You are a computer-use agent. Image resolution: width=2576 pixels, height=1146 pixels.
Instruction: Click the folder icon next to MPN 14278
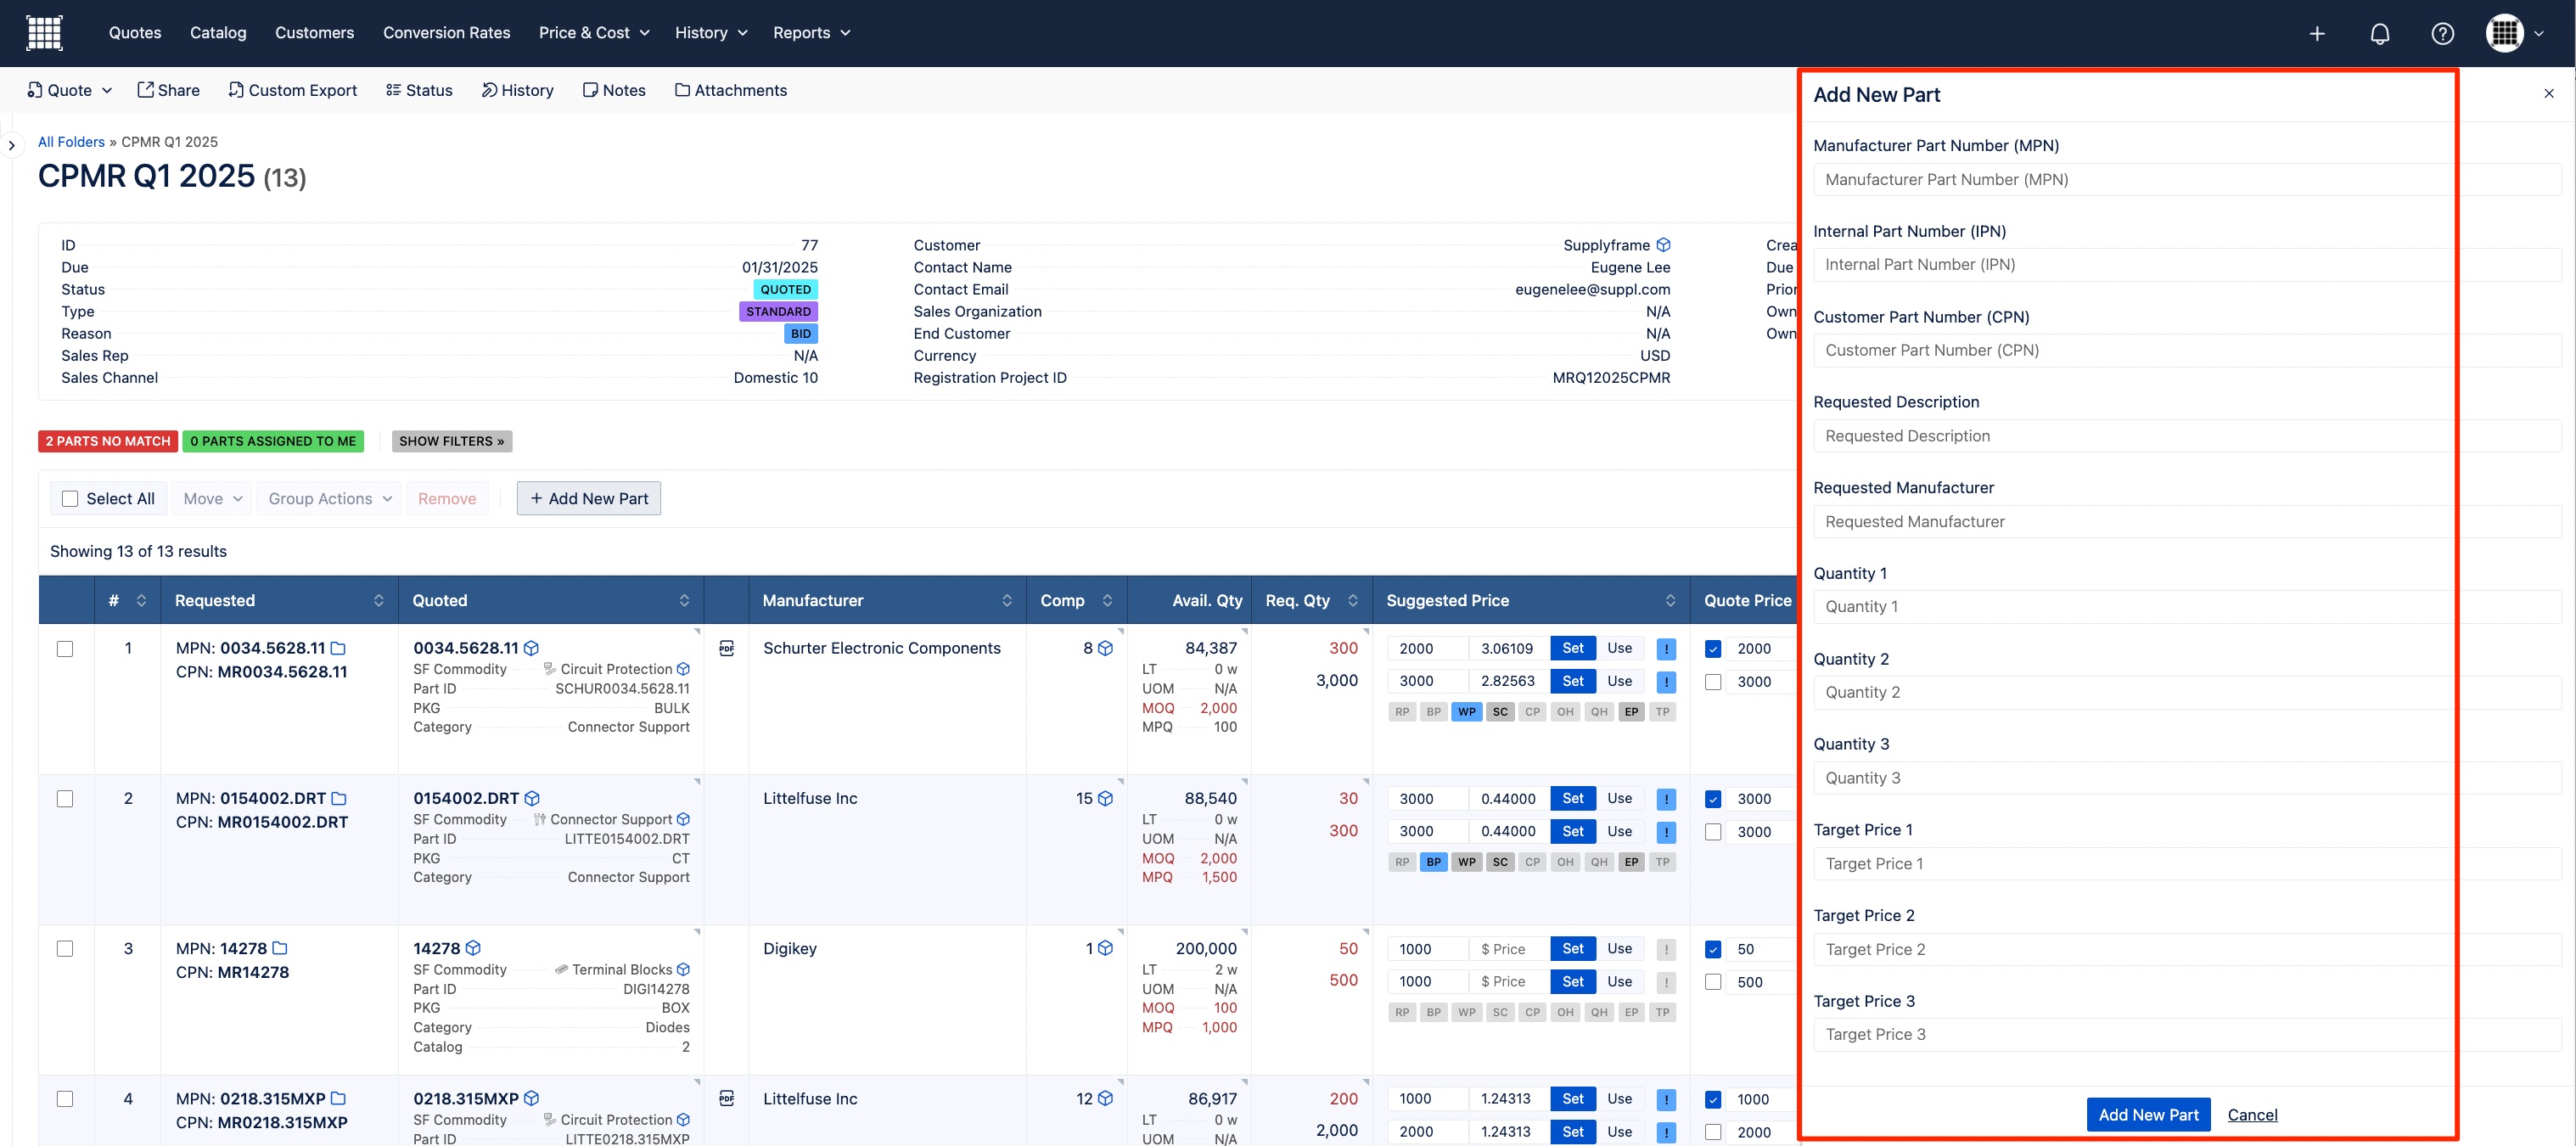[280, 948]
